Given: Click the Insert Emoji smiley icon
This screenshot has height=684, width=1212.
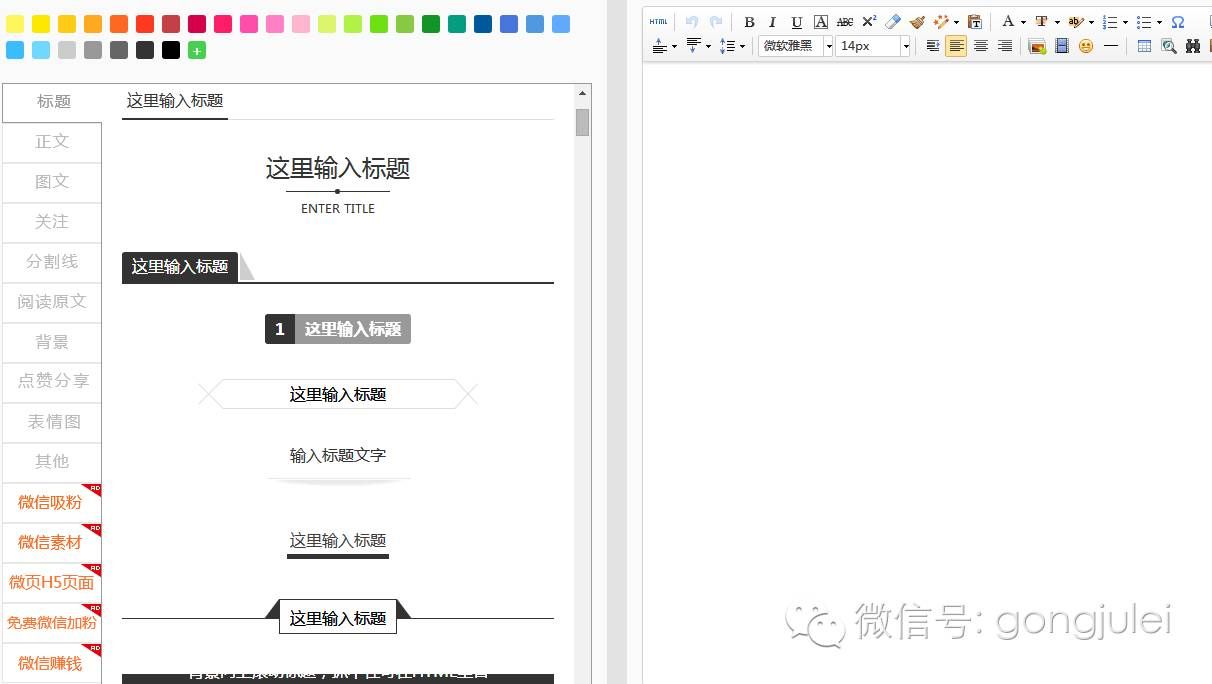Looking at the screenshot, I should coord(1085,46).
